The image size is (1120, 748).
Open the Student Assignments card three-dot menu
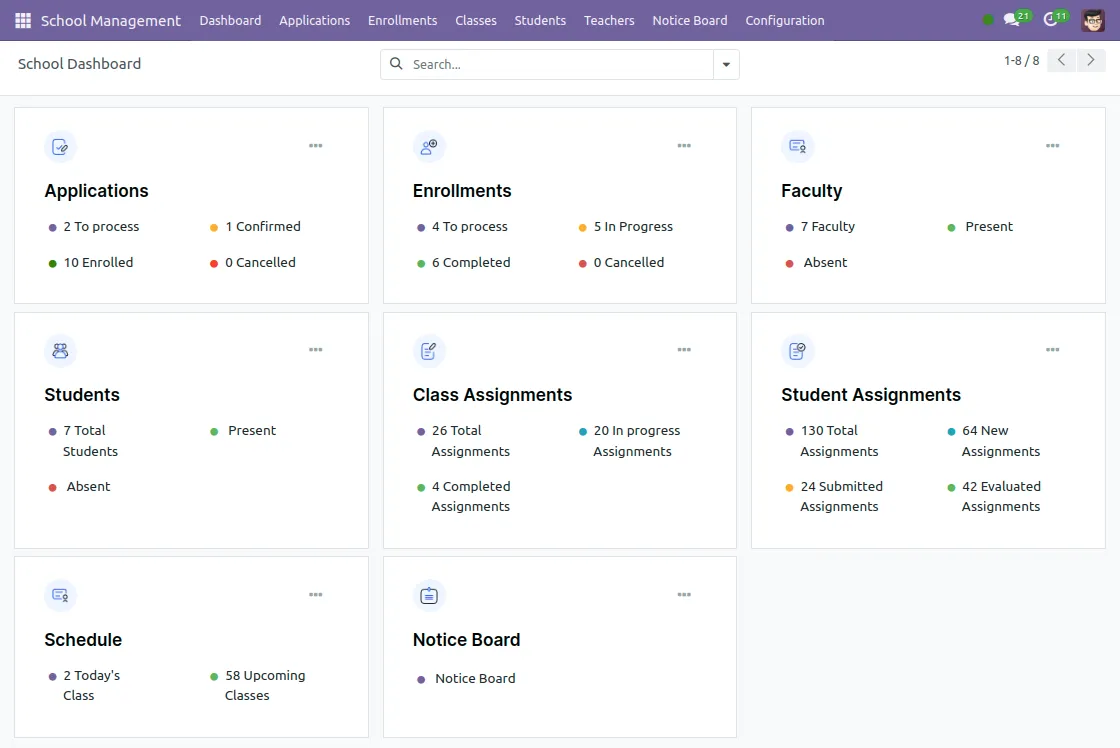coord(1053,350)
